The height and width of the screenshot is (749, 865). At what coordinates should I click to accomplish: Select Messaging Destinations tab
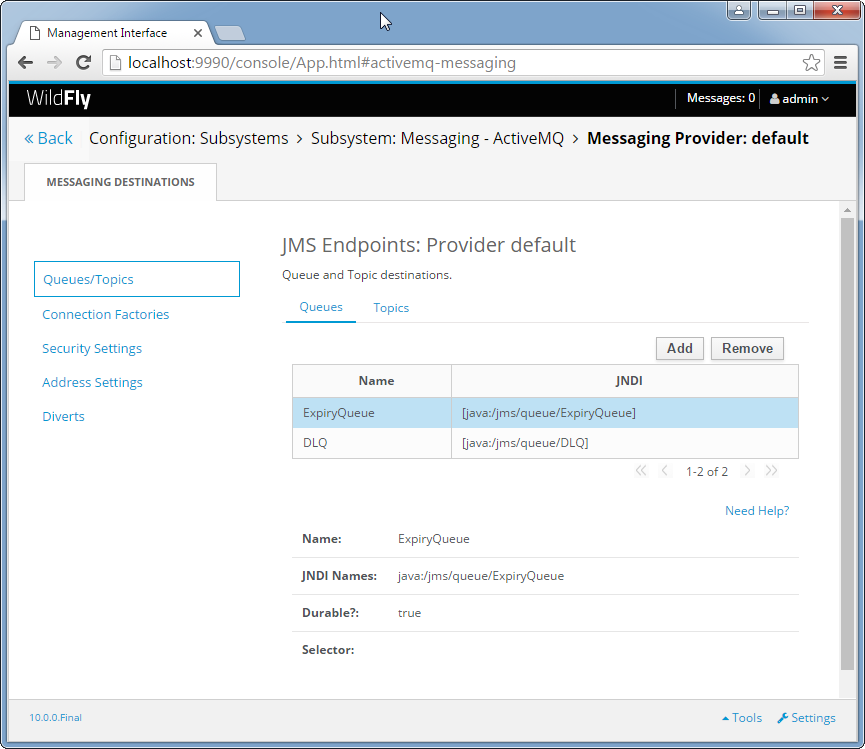click(120, 182)
